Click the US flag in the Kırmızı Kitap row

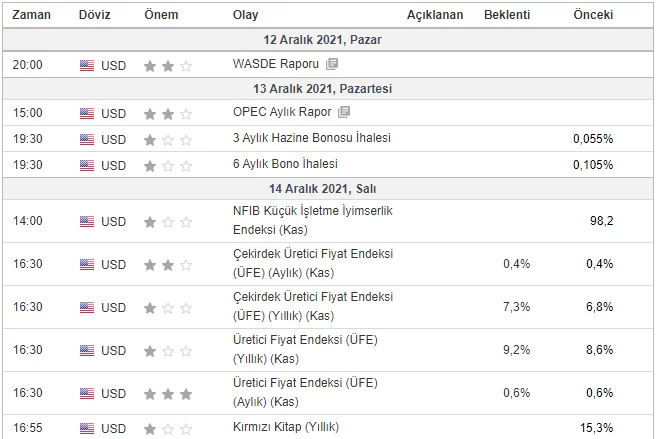pos(87,428)
